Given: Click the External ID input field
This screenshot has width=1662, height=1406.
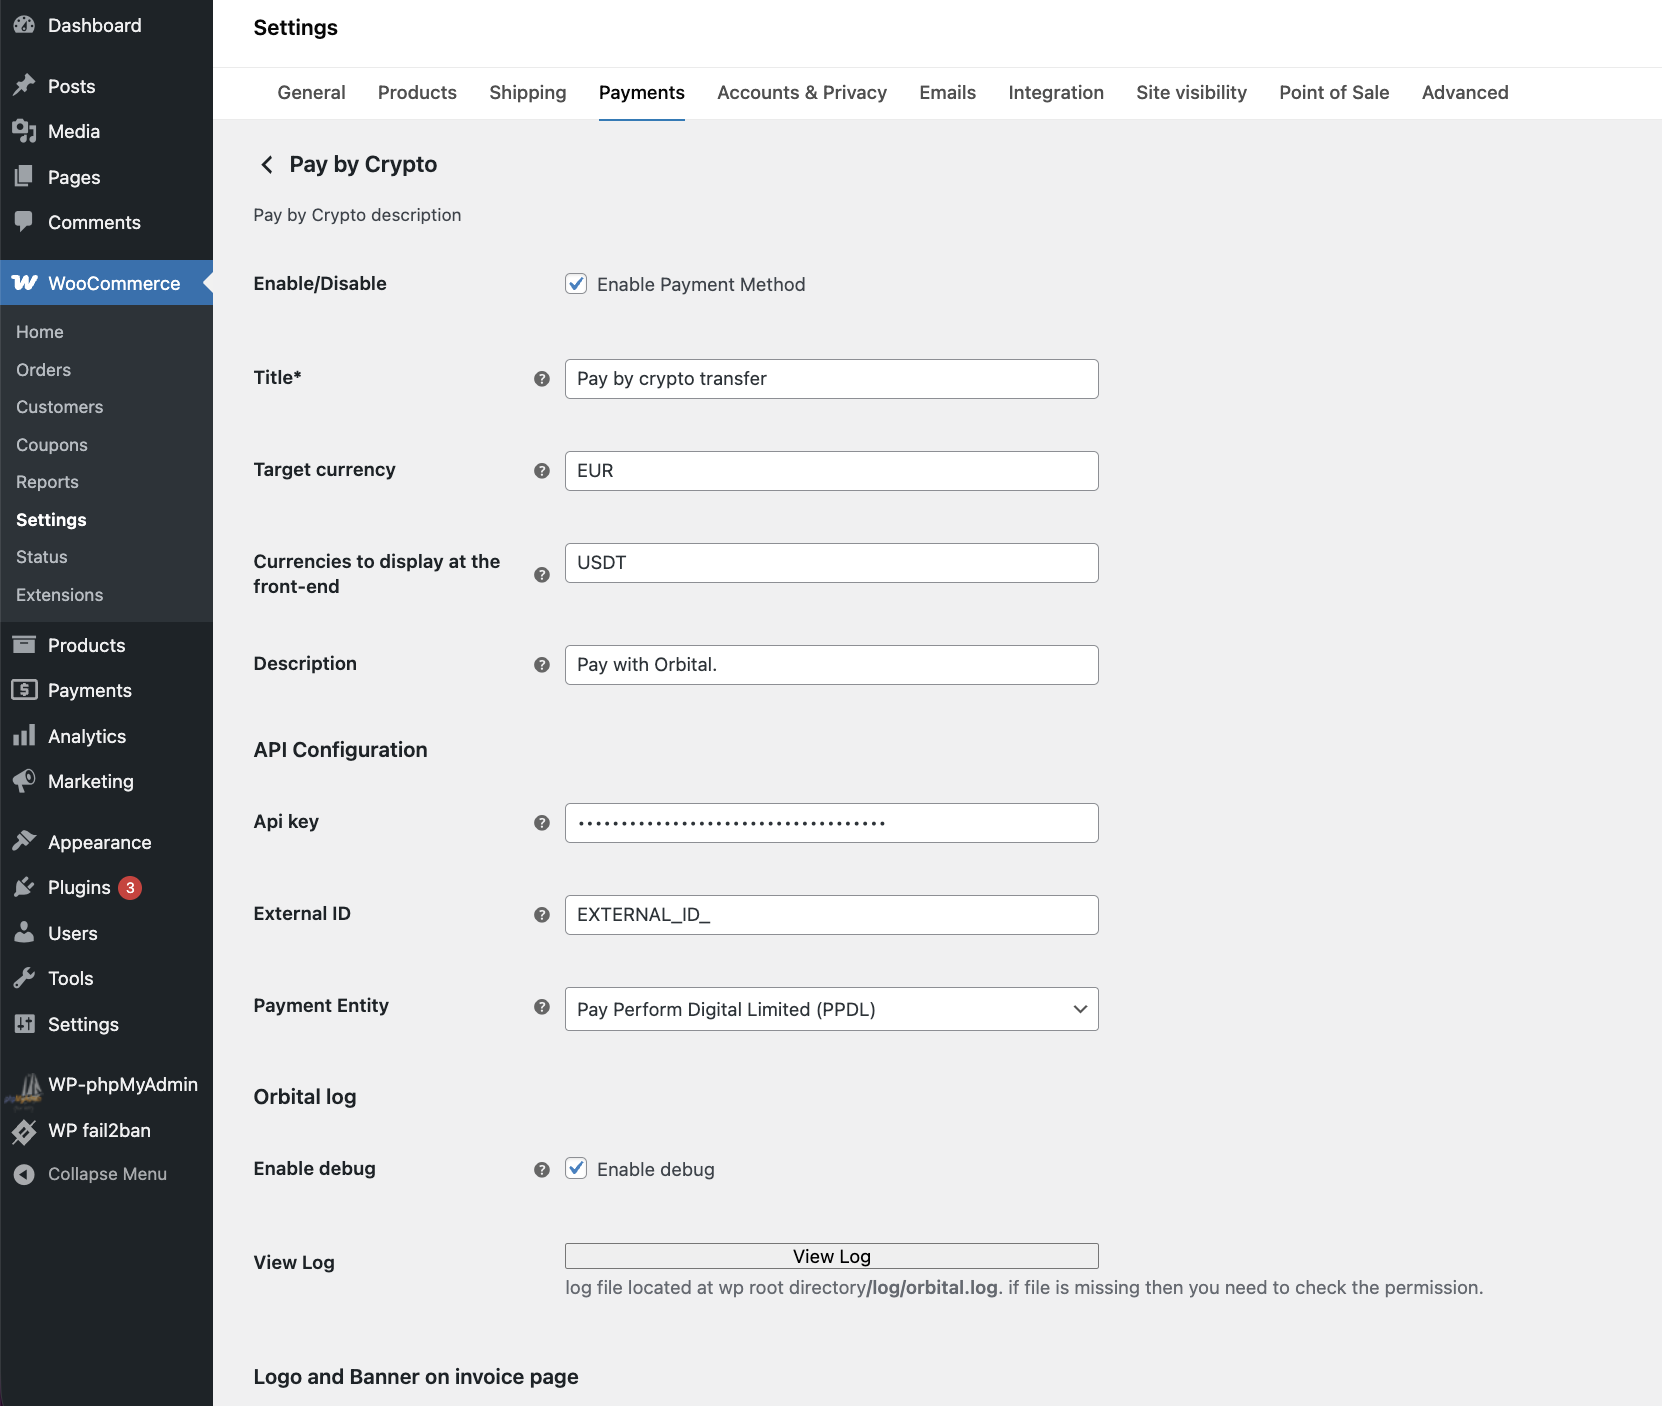Looking at the screenshot, I should (x=832, y=915).
